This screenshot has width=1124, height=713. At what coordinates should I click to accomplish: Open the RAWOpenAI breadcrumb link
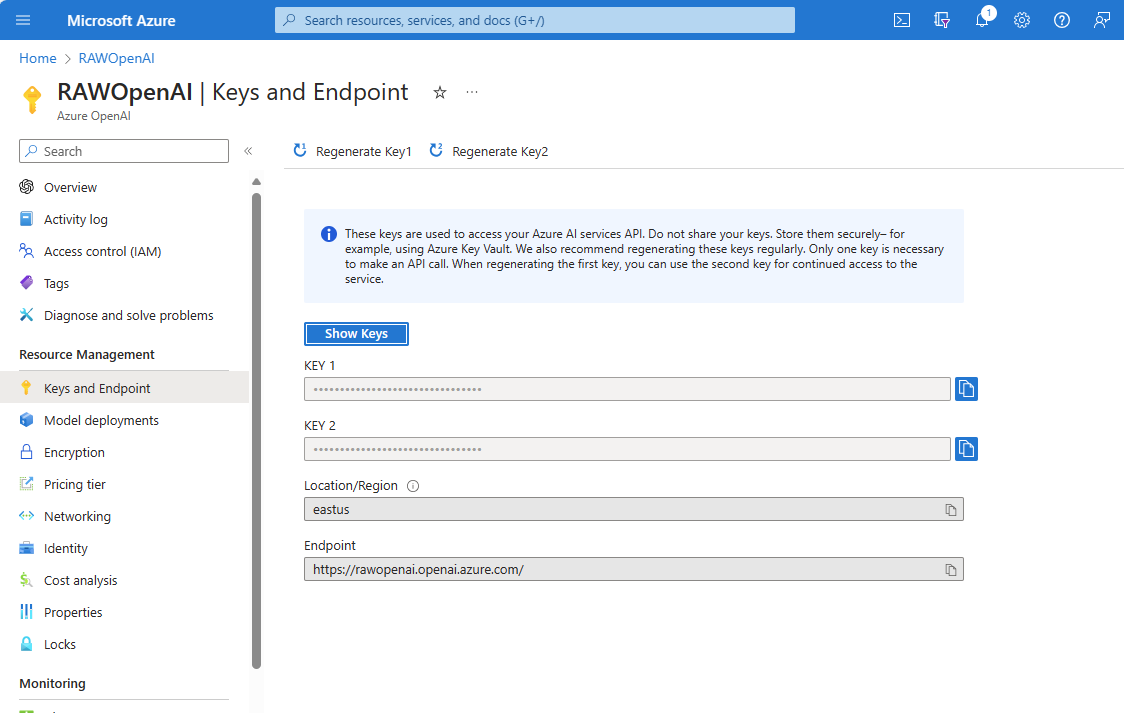pos(116,59)
